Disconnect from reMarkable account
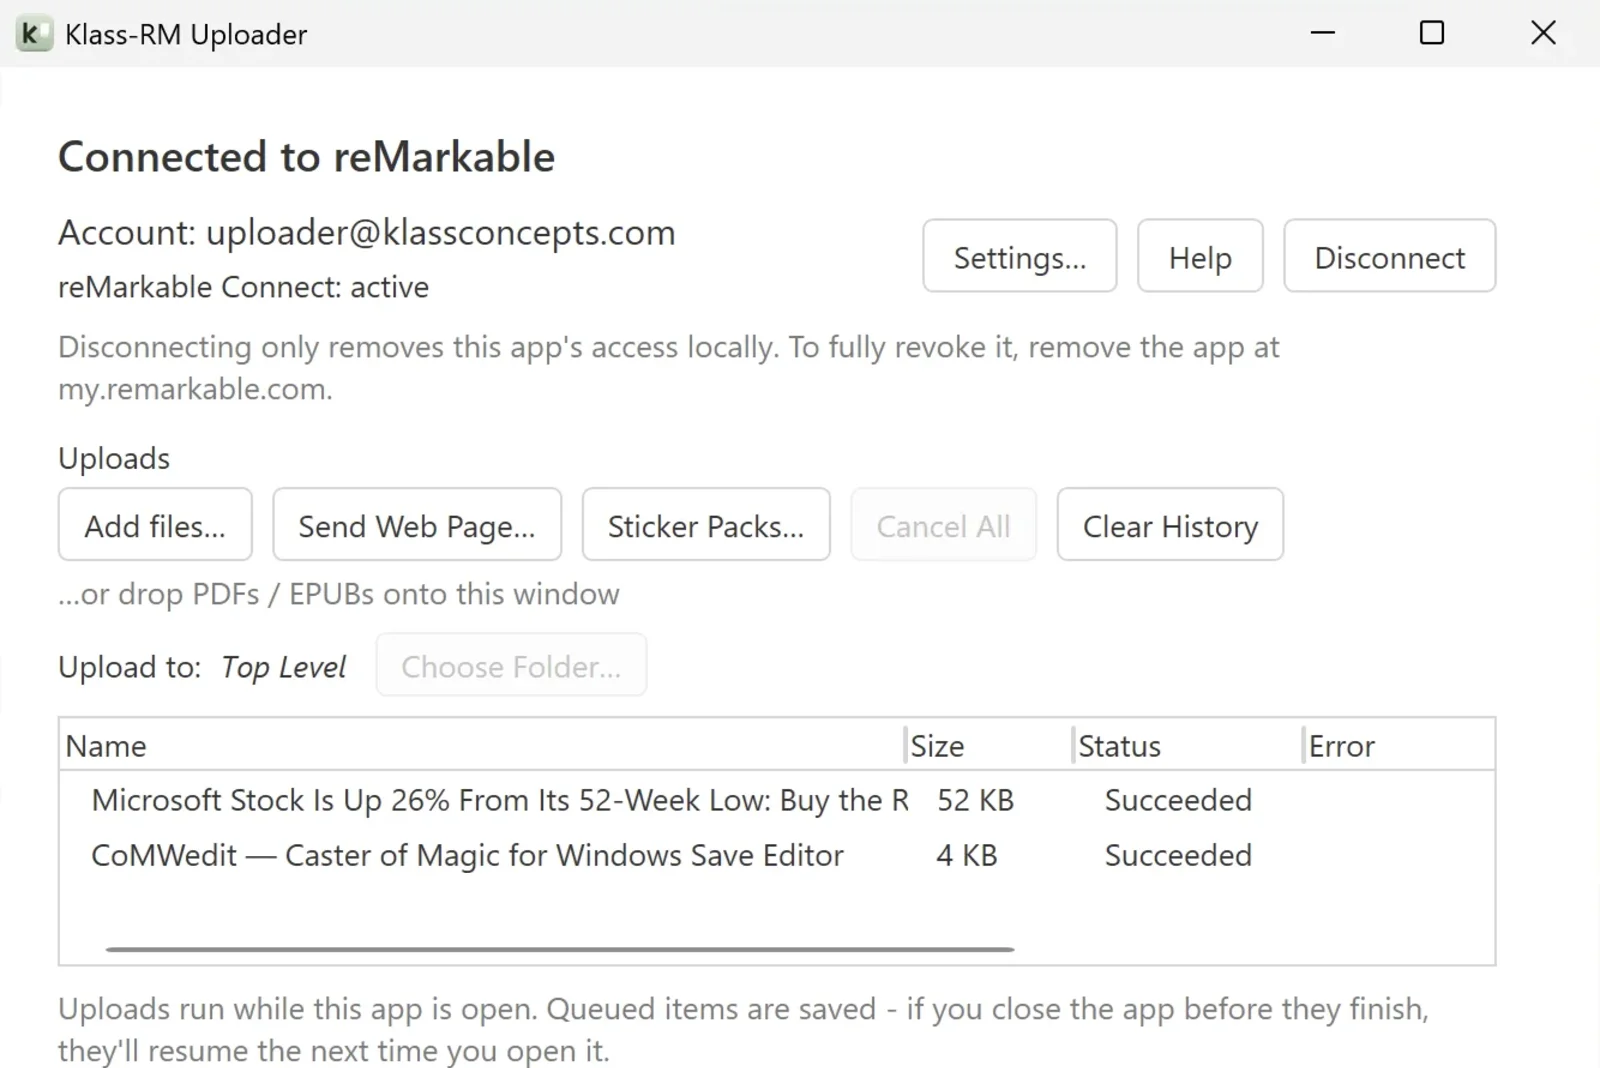The image size is (1600, 1068). (x=1389, y=257)
